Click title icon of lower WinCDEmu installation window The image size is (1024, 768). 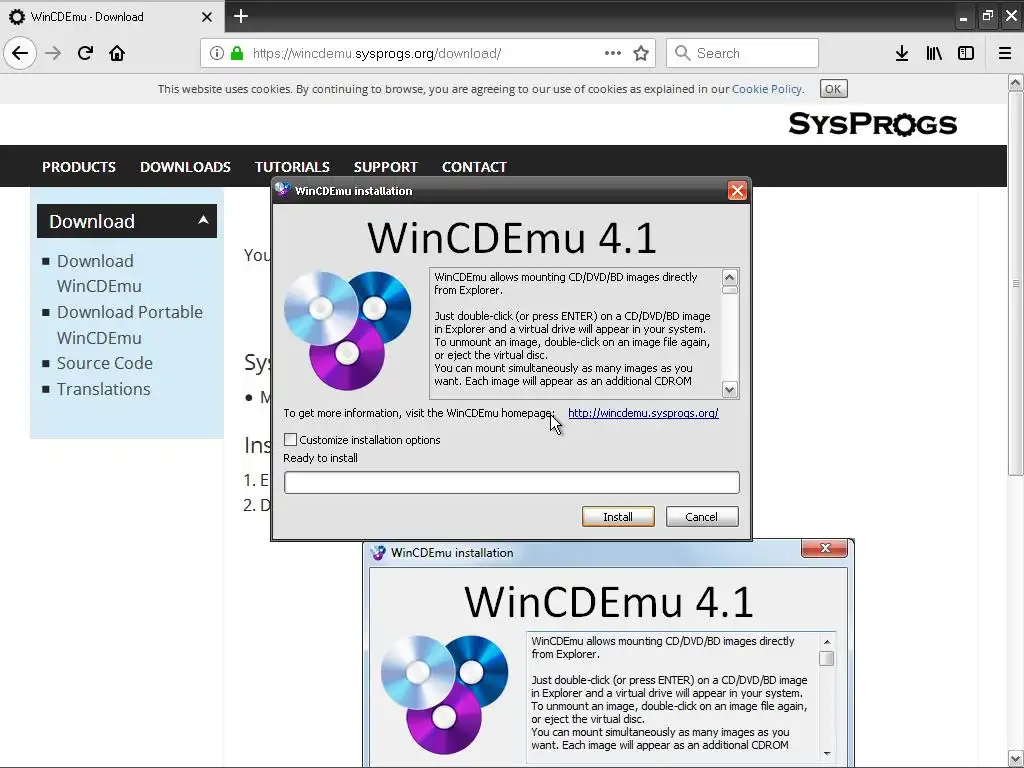tap(378, 552)
